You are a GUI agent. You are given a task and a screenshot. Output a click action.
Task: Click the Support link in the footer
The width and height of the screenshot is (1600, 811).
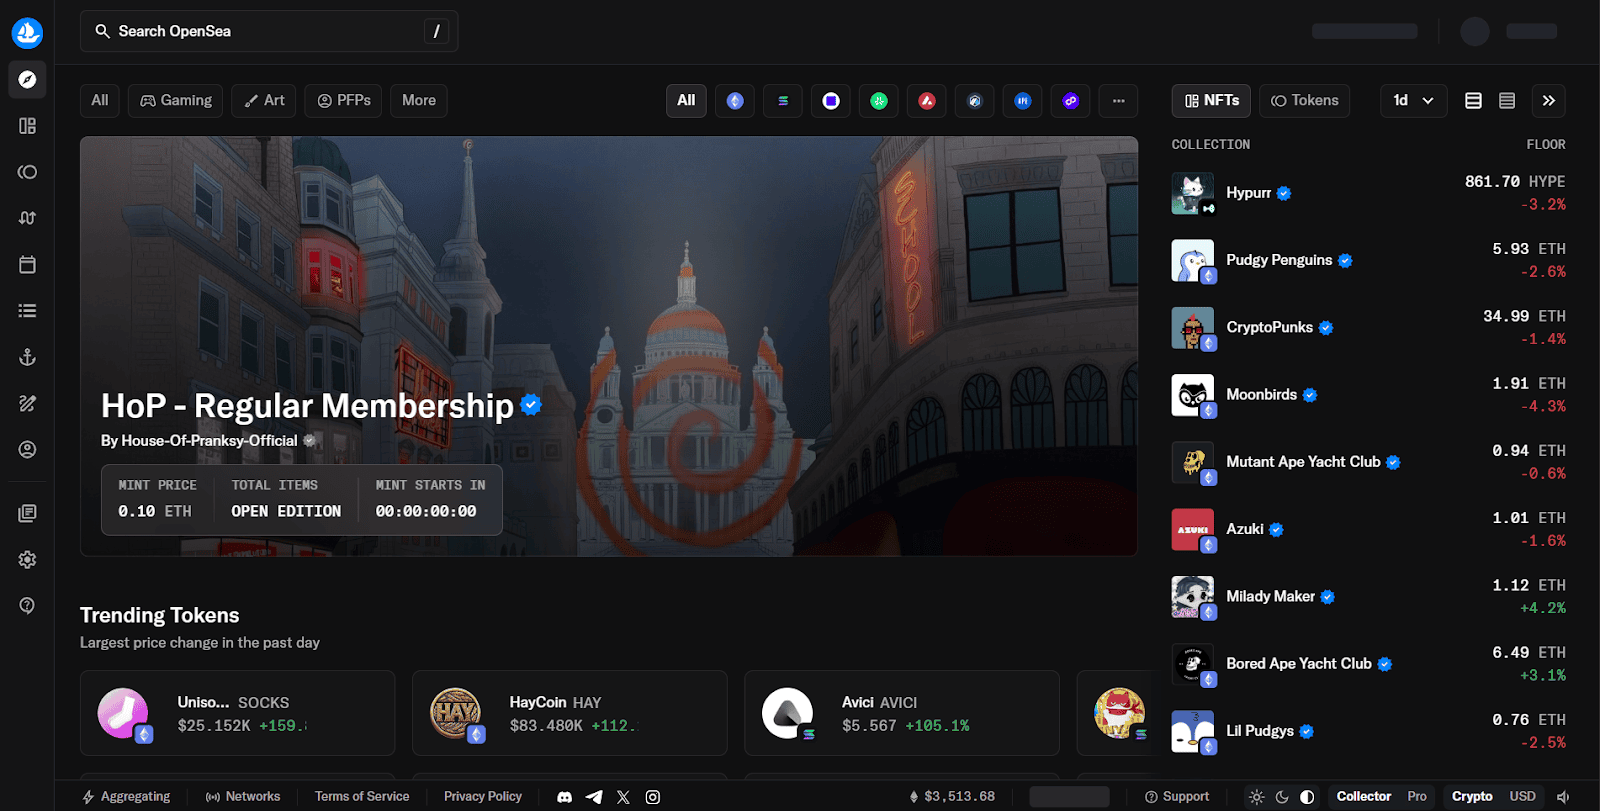[1177, 797]
